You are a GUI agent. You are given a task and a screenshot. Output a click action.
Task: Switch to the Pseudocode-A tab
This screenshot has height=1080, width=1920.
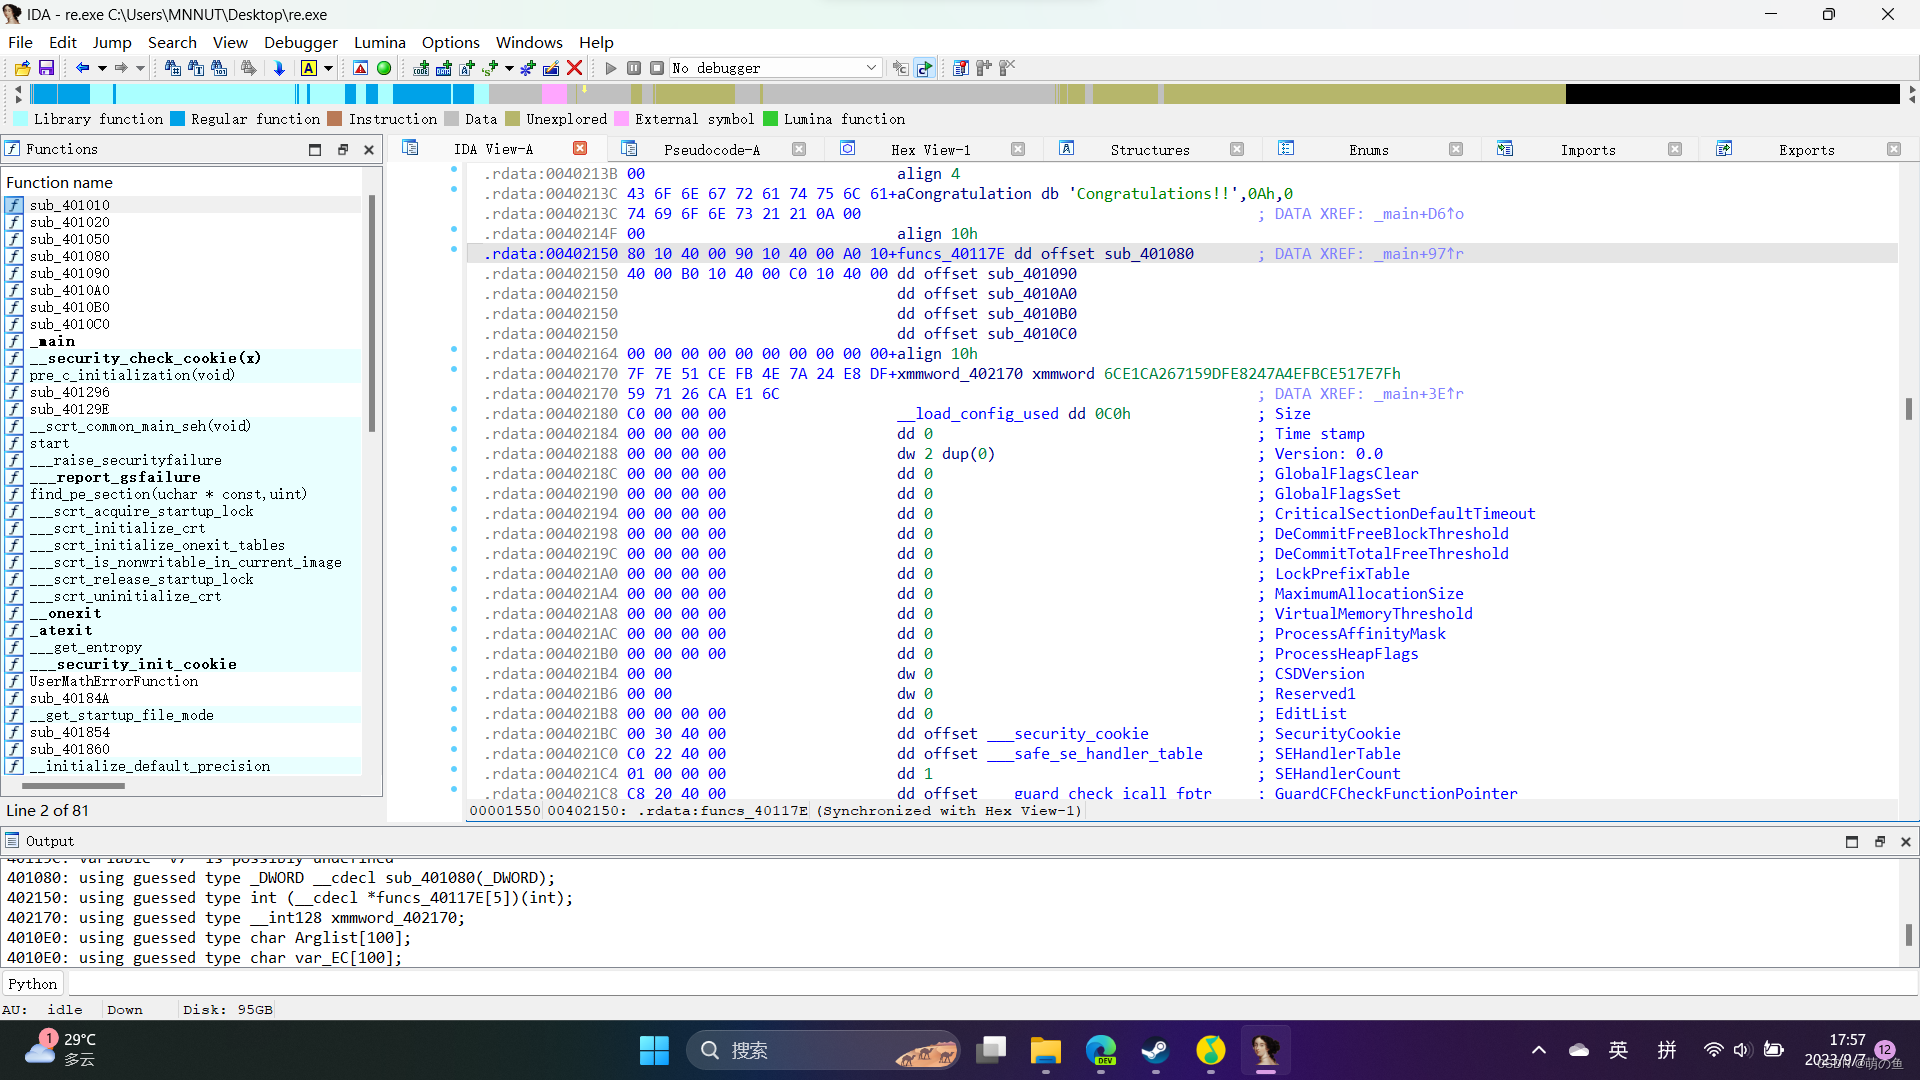[713, 149]
